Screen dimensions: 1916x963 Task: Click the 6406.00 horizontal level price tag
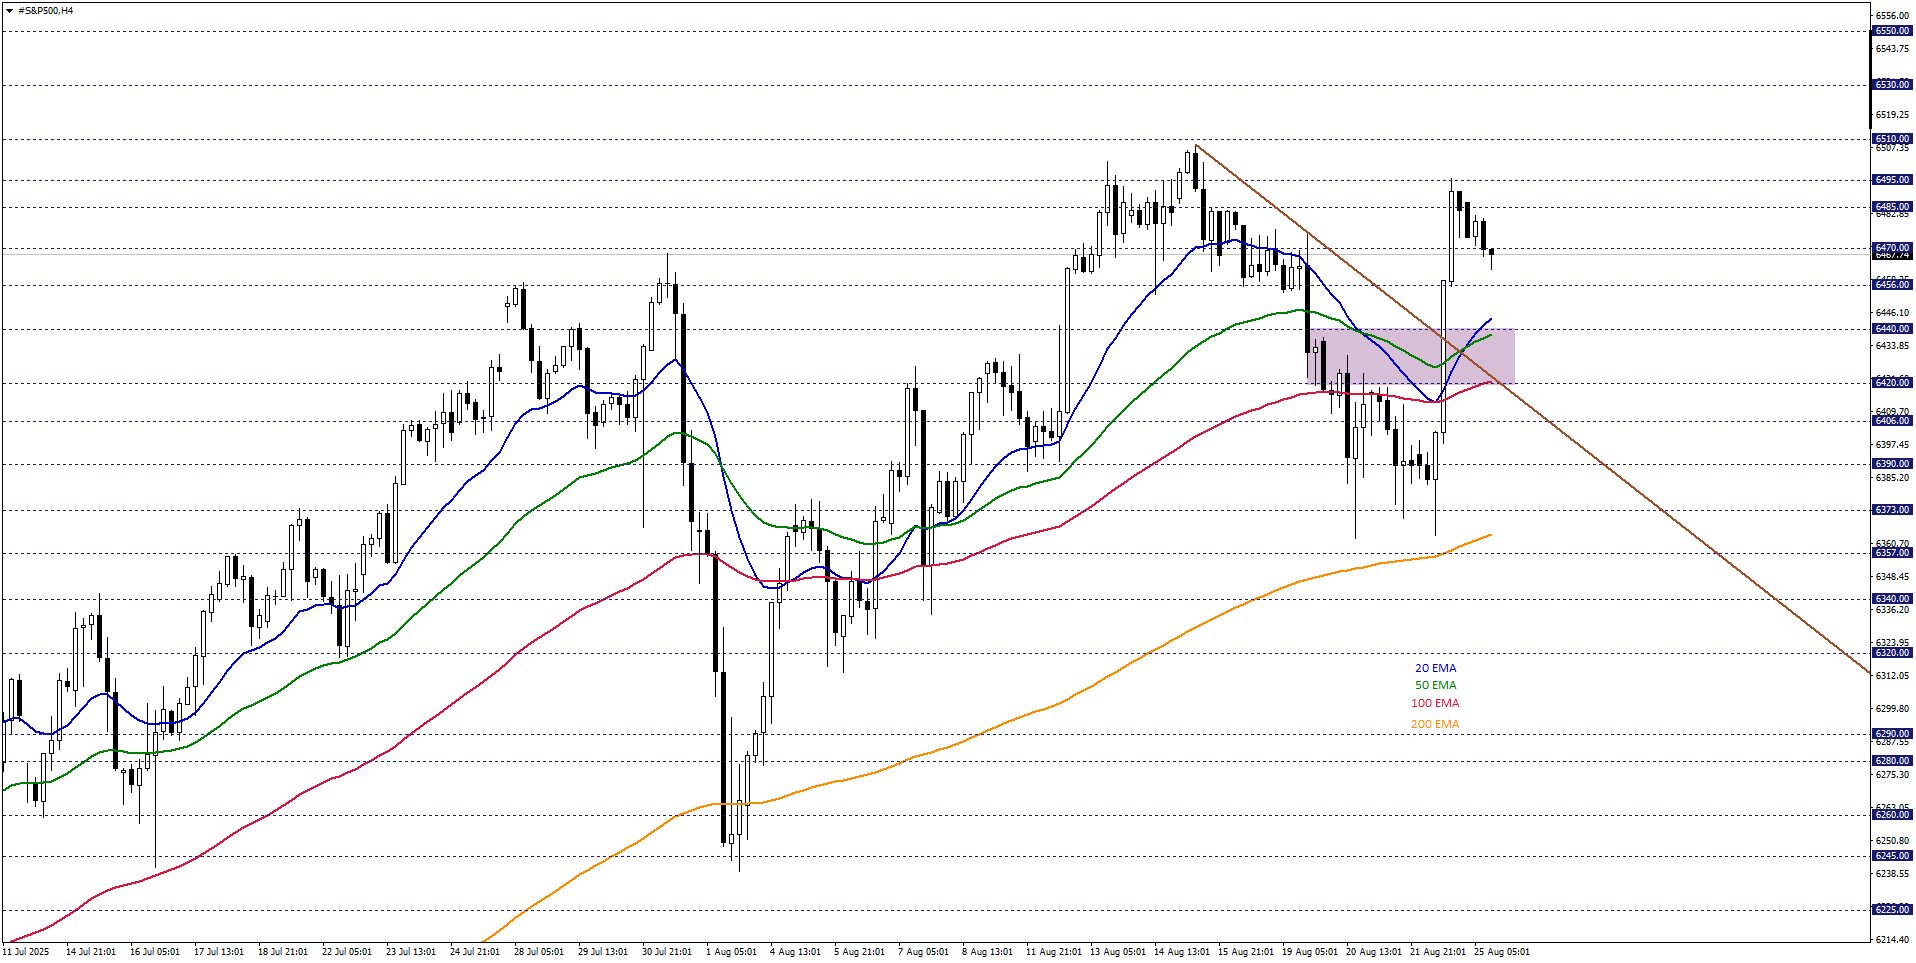(1892, 421)
